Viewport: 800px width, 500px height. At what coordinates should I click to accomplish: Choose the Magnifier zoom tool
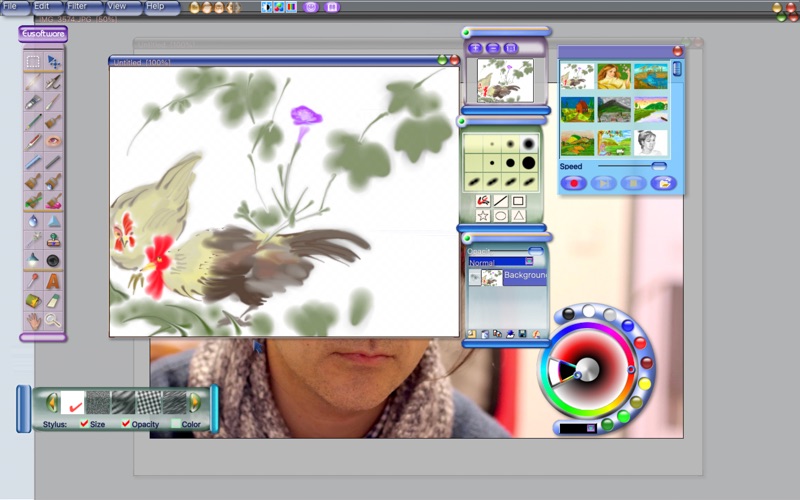tap(53, 320)
